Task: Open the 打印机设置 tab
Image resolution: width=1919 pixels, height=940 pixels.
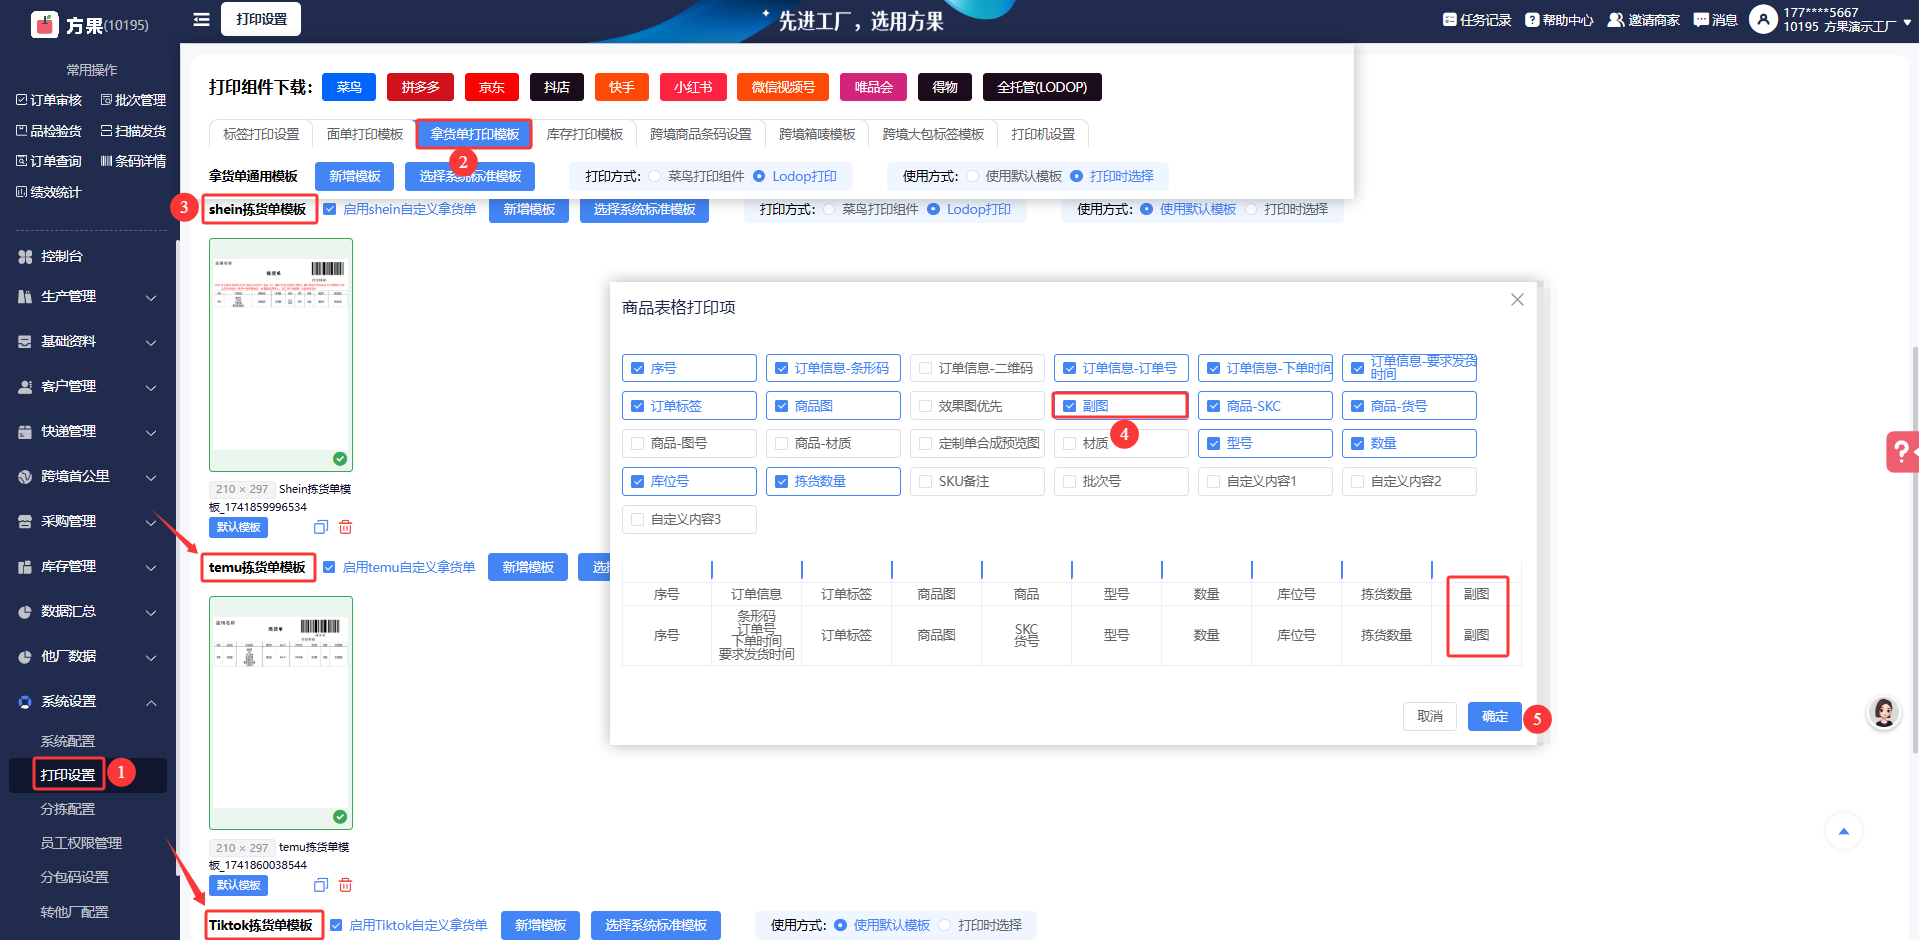Action: (x=1042, y=134)
